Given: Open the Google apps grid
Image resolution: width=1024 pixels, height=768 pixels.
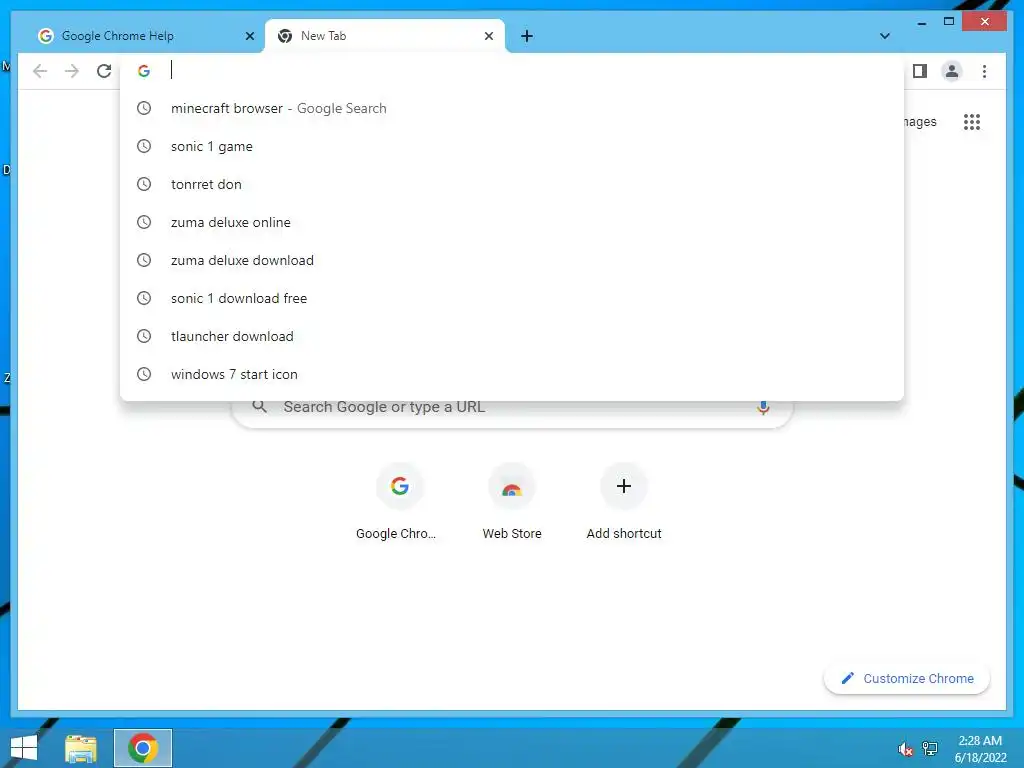Looking at the screenshot, I should (x=972, y=122).
